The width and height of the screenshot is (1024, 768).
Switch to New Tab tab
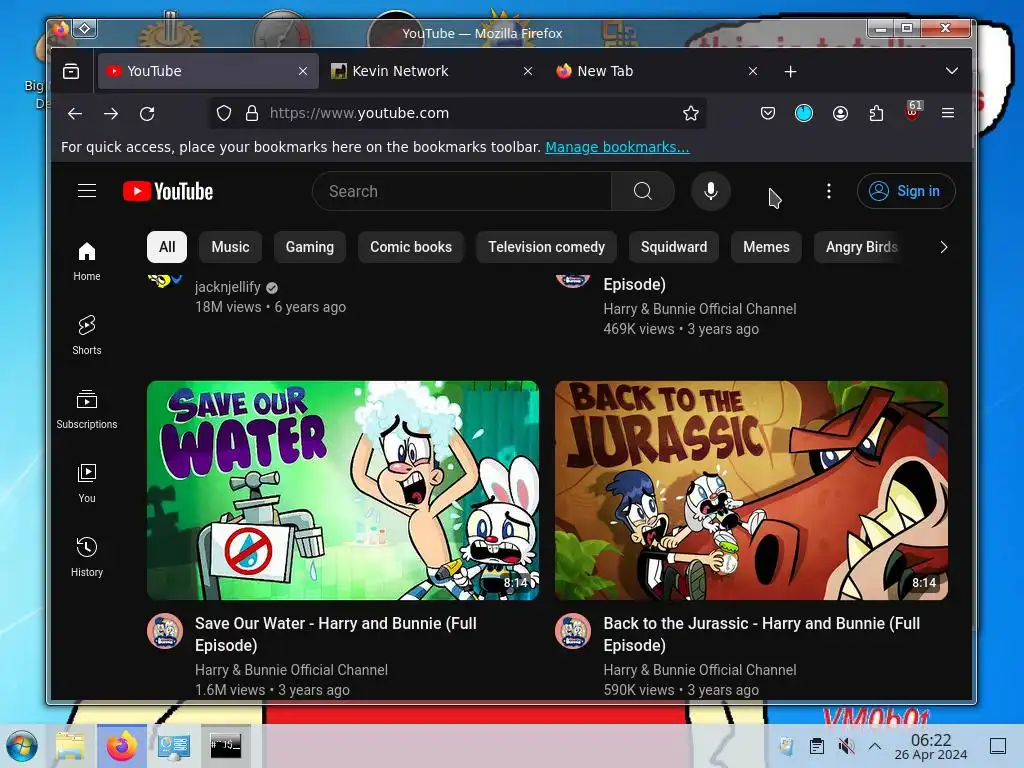(658, 71)
